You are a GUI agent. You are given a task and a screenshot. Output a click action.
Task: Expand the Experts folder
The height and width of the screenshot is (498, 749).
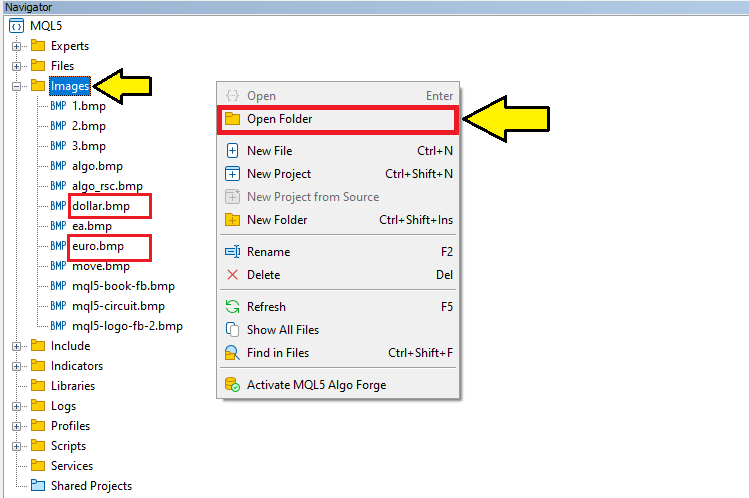(x=16, y=46)
